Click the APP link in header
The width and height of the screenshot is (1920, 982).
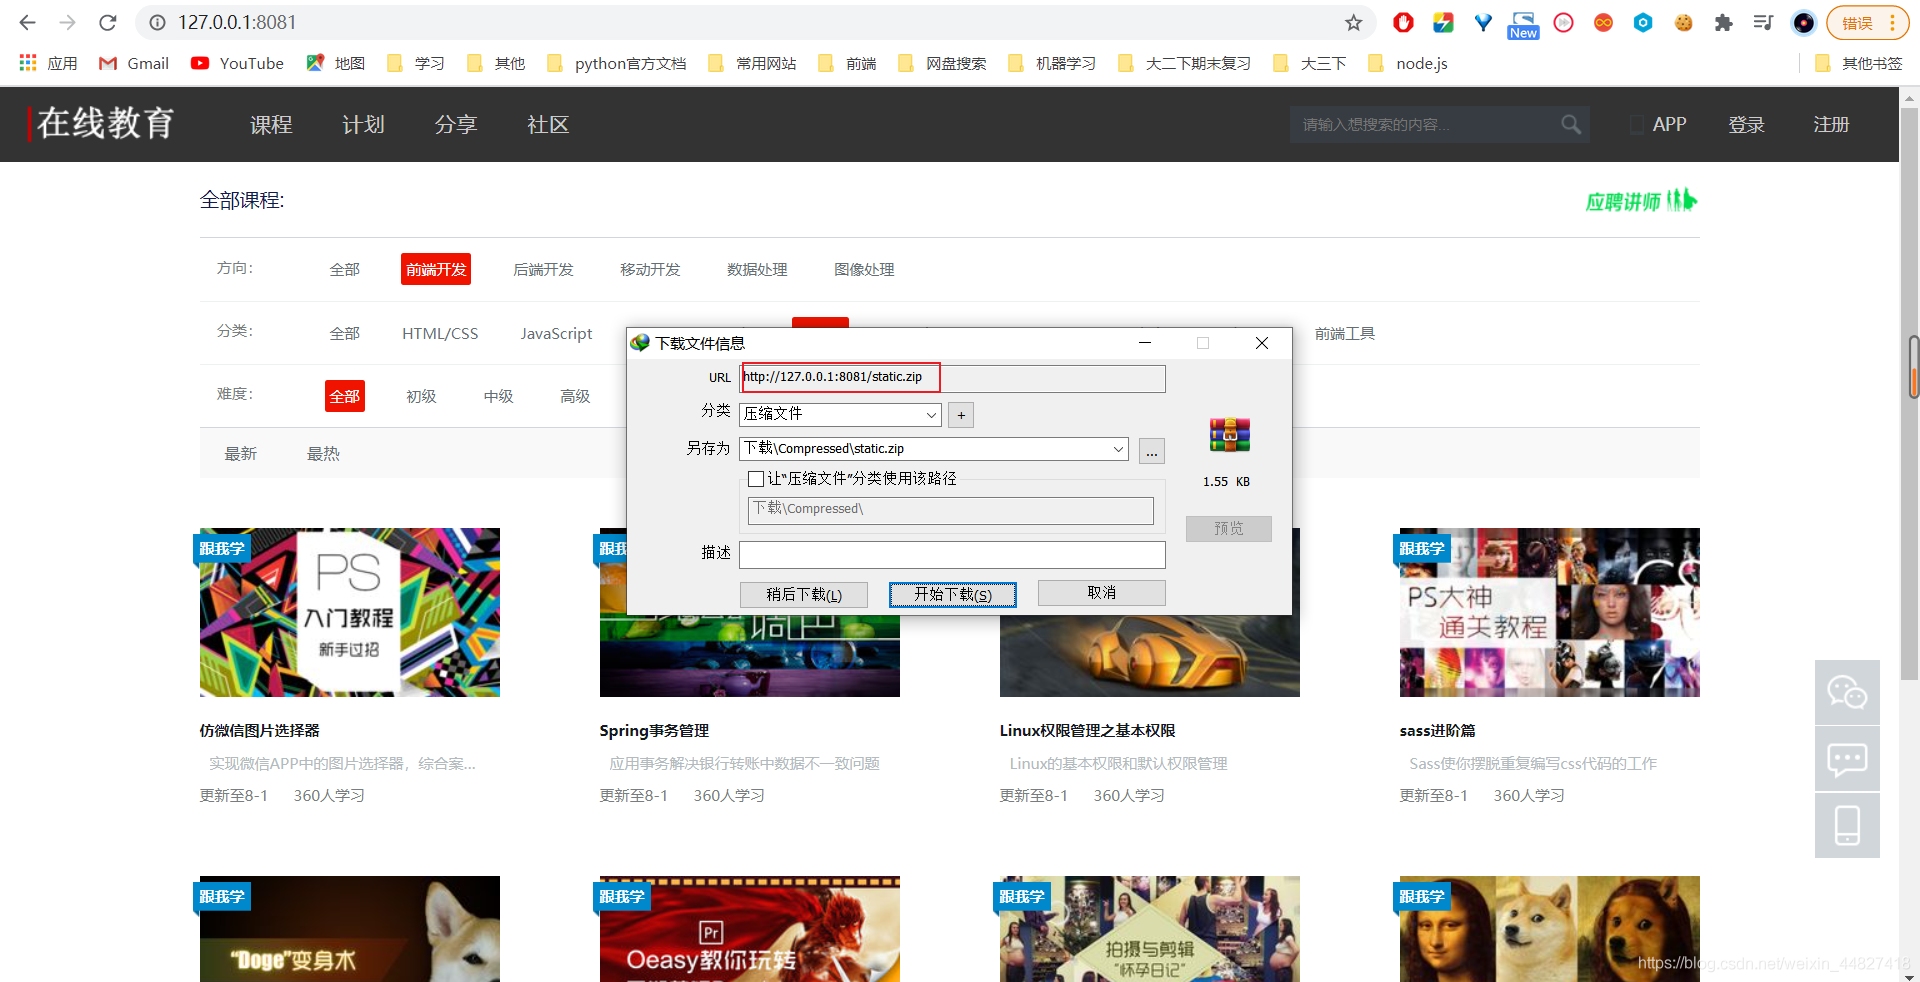click(x=1669, y=124)
